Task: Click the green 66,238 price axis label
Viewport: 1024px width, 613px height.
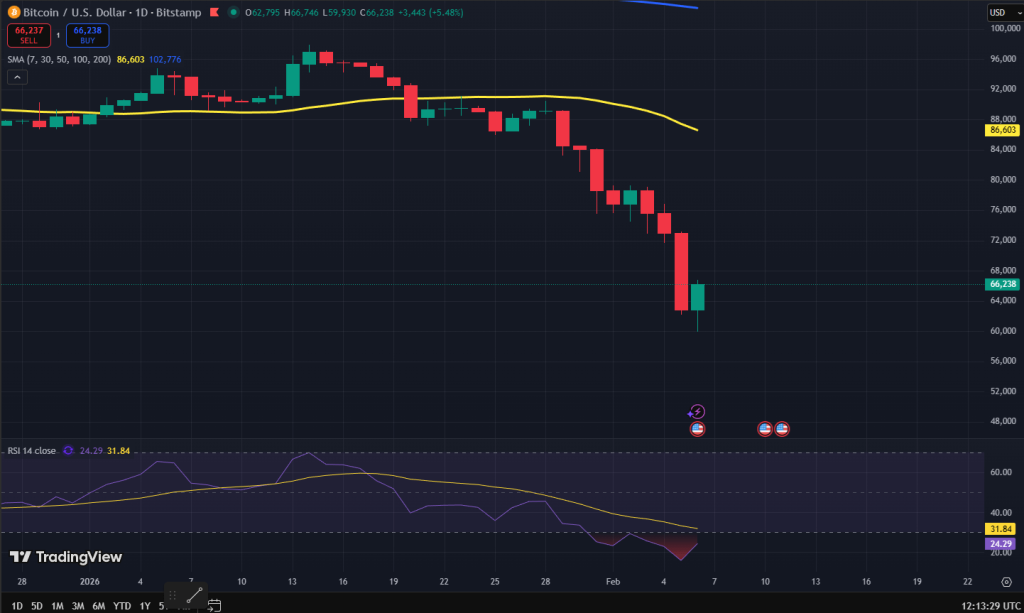Action: coord(1002,284)
